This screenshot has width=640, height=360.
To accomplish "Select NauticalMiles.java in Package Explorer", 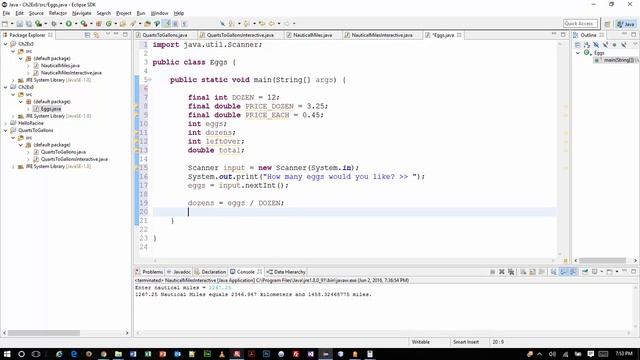I will coord(60,66).
